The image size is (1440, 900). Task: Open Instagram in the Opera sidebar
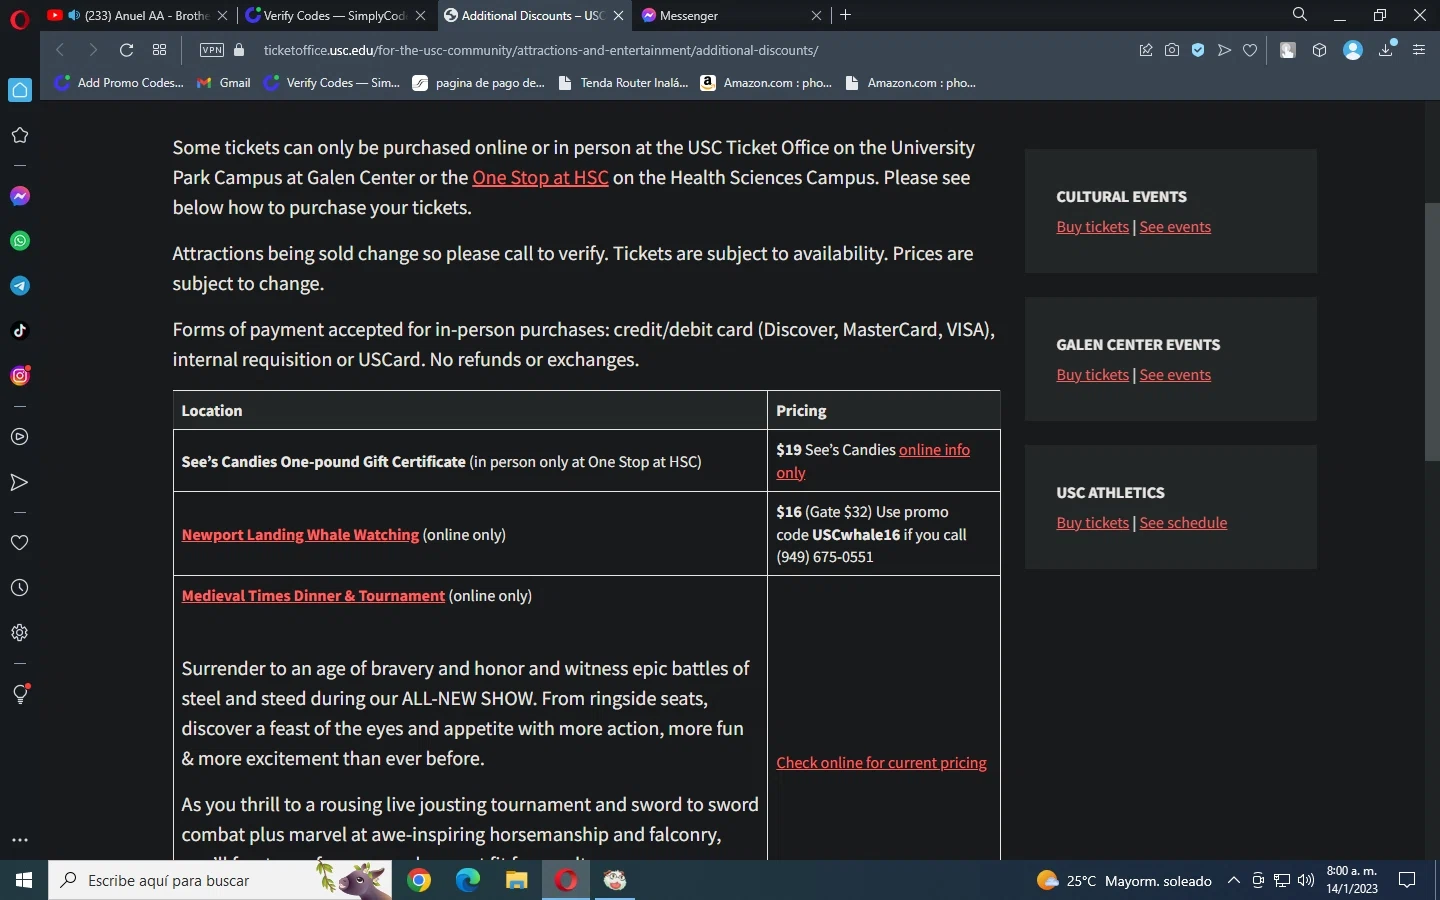coord(20,376)
